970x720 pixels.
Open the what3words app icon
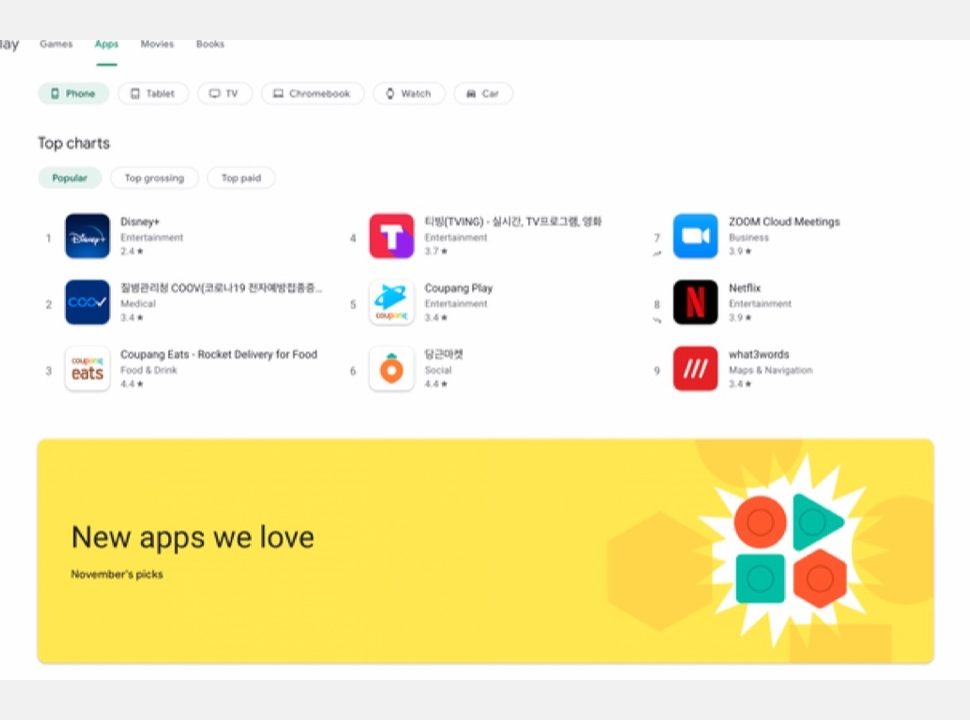tap(695, 369)
